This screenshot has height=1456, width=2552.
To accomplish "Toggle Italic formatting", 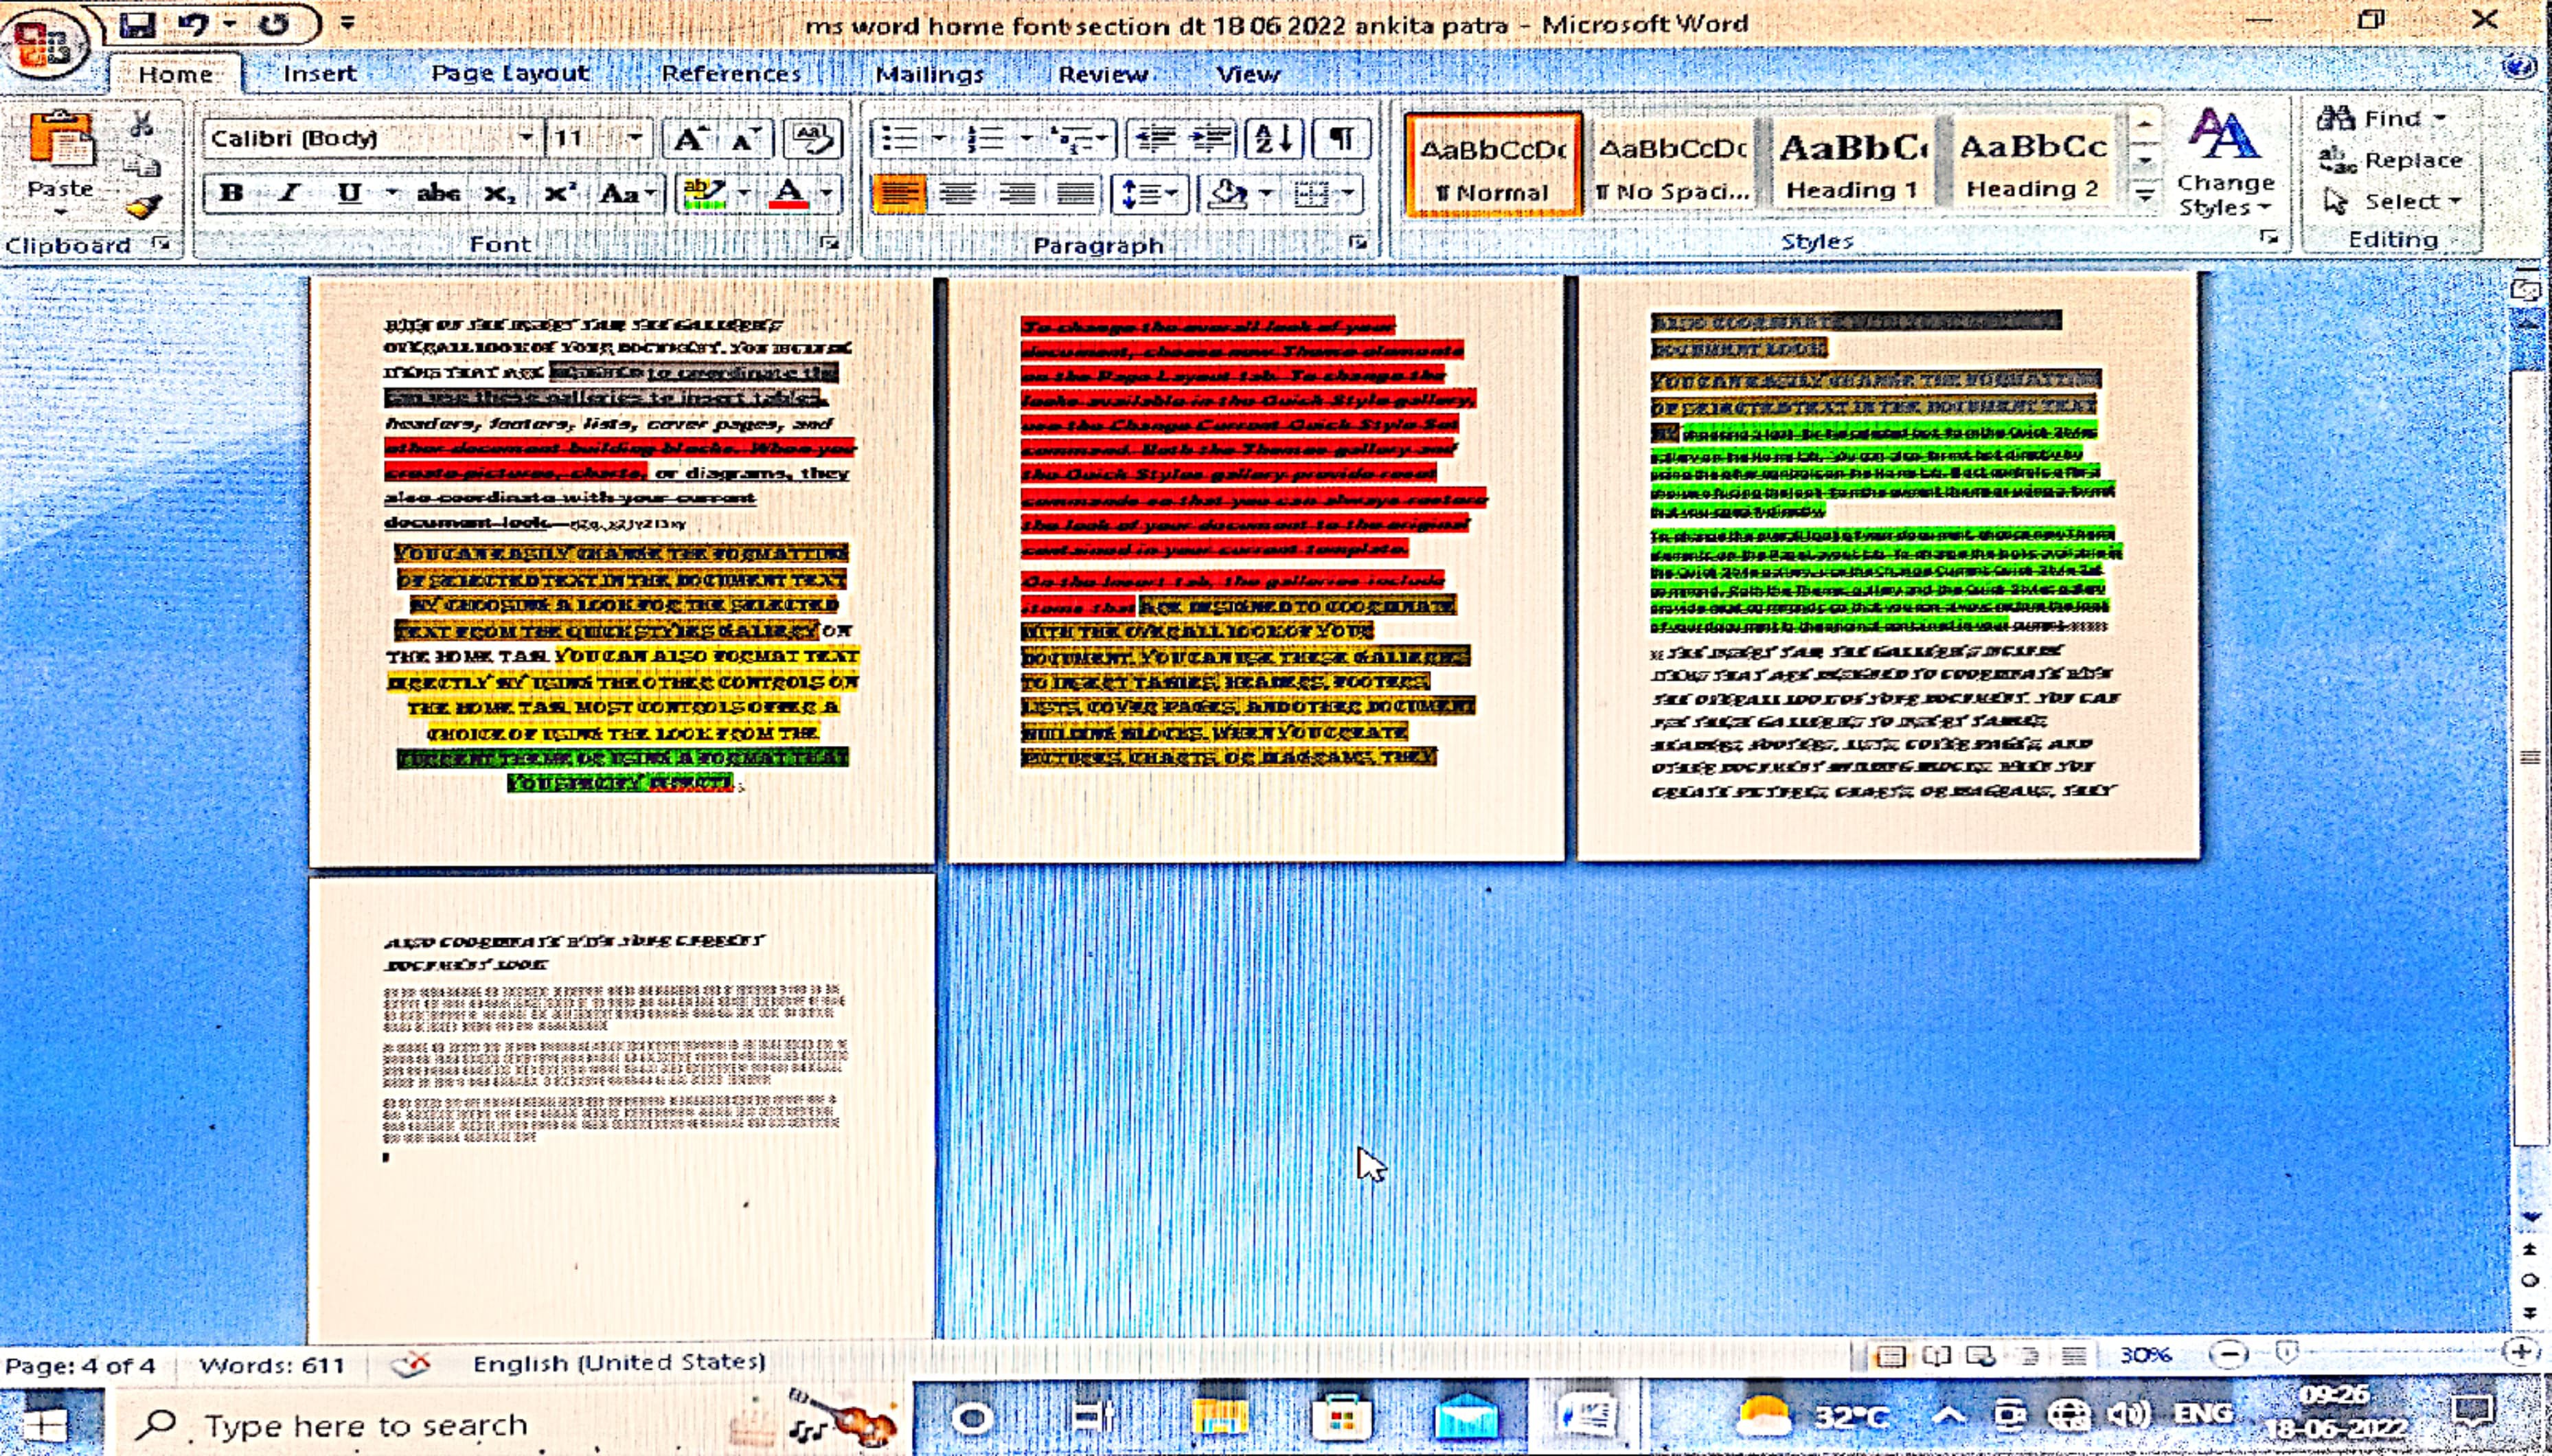I will [x=289, y=193].
